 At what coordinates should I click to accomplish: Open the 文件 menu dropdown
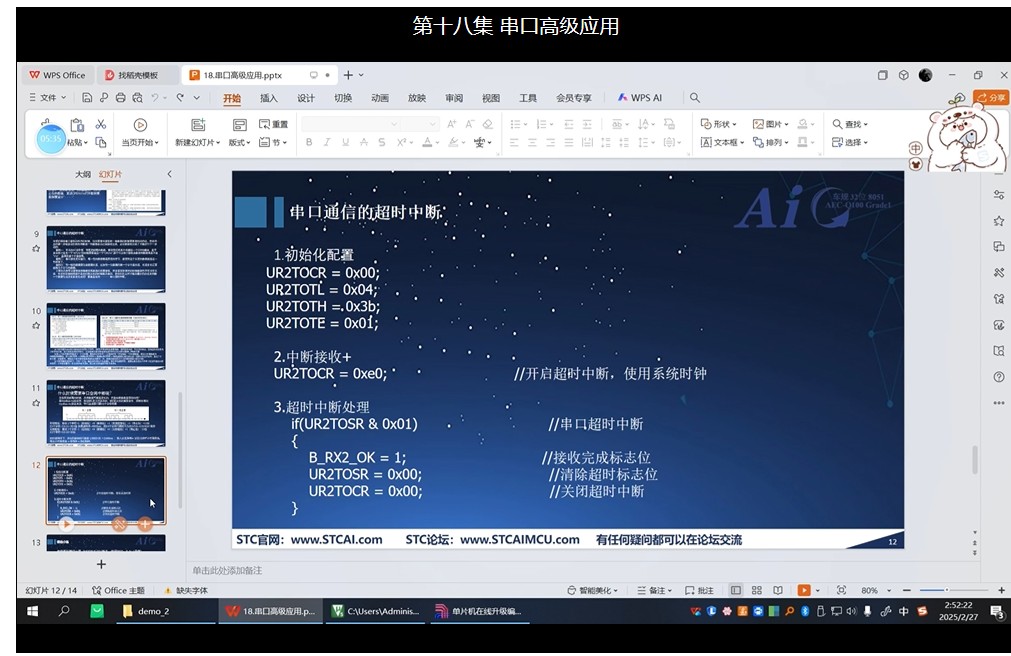pos(48,97)
